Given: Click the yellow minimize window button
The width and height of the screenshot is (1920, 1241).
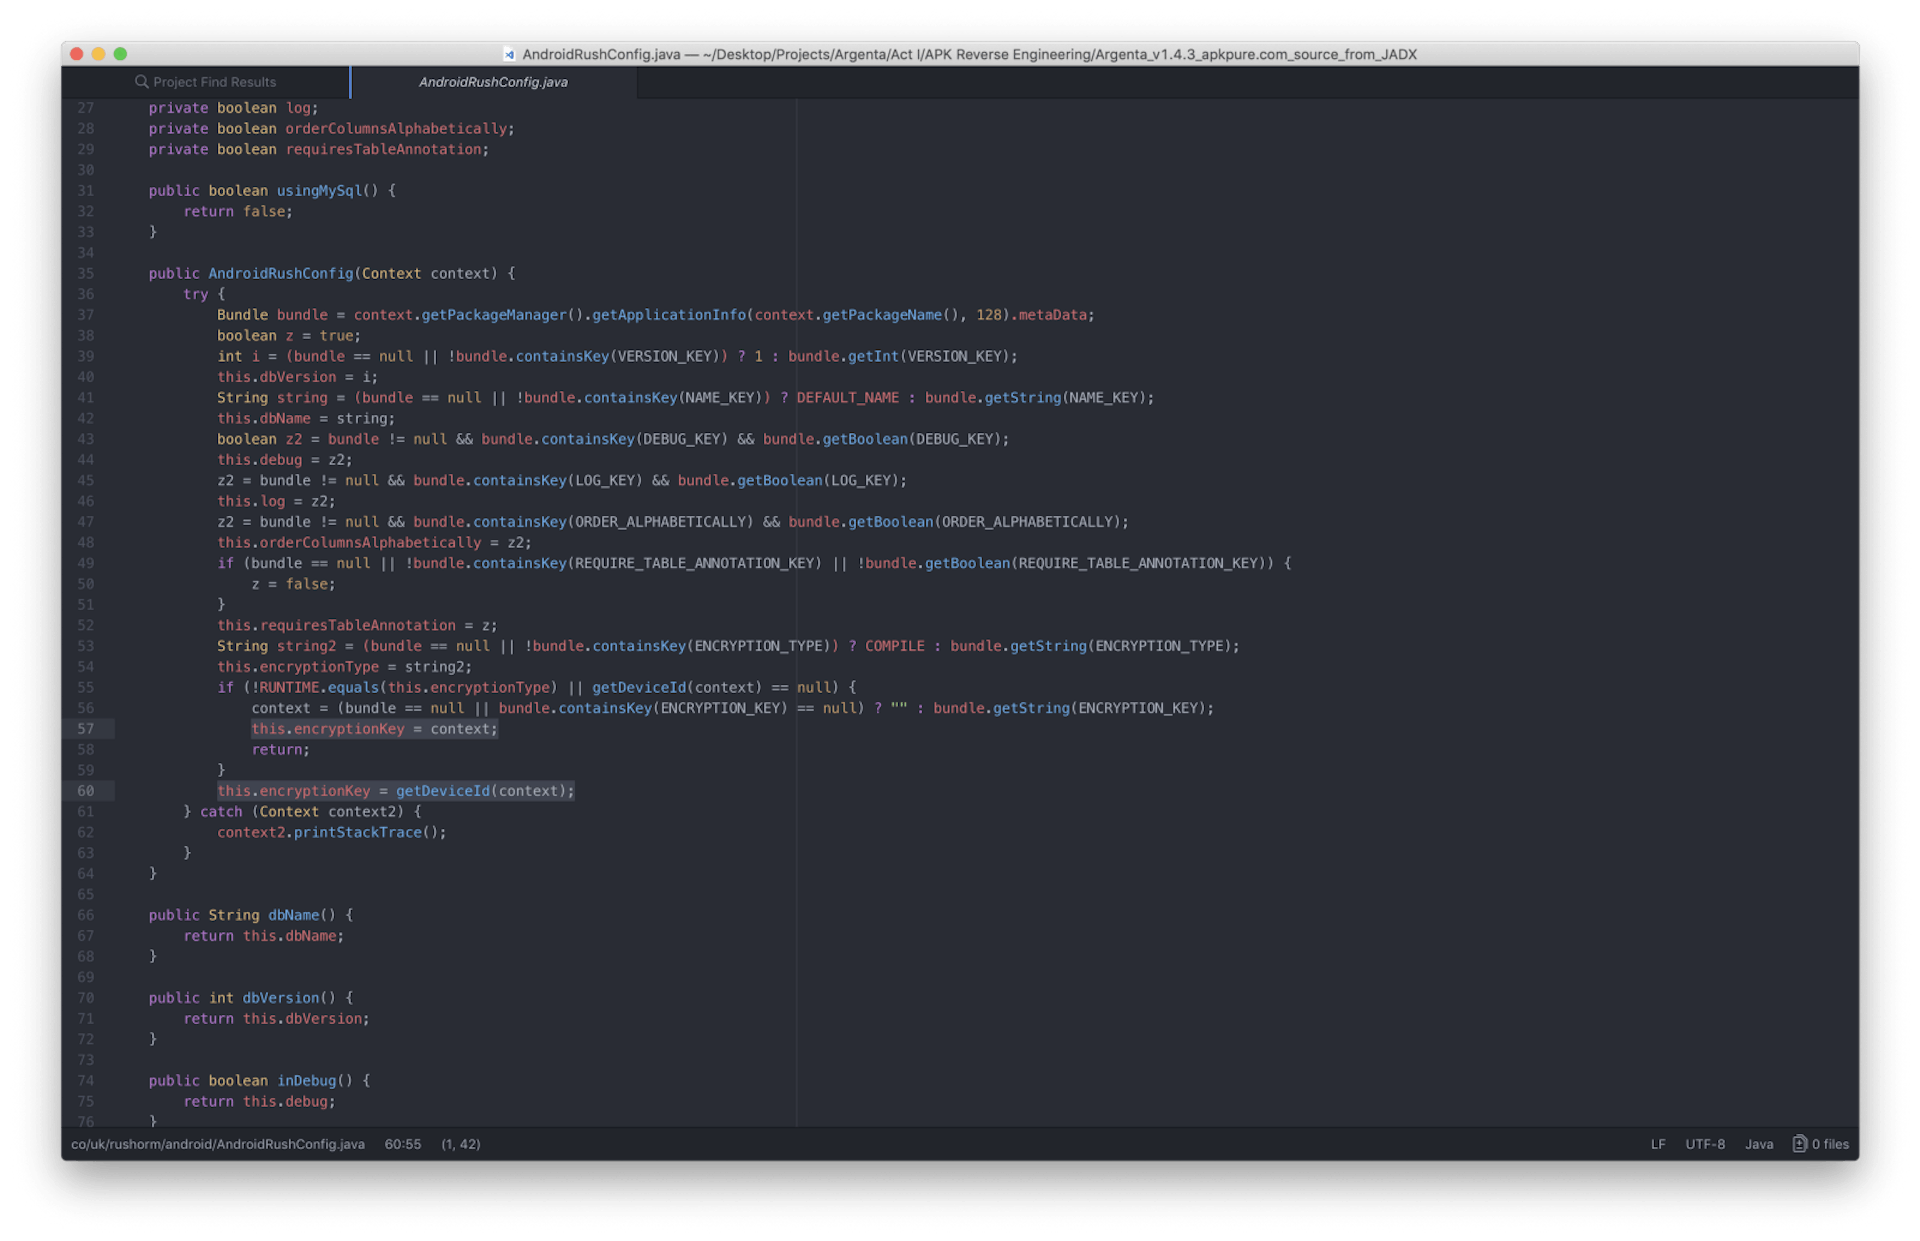Looking at the screenshot, I should (x=99, y=54).
